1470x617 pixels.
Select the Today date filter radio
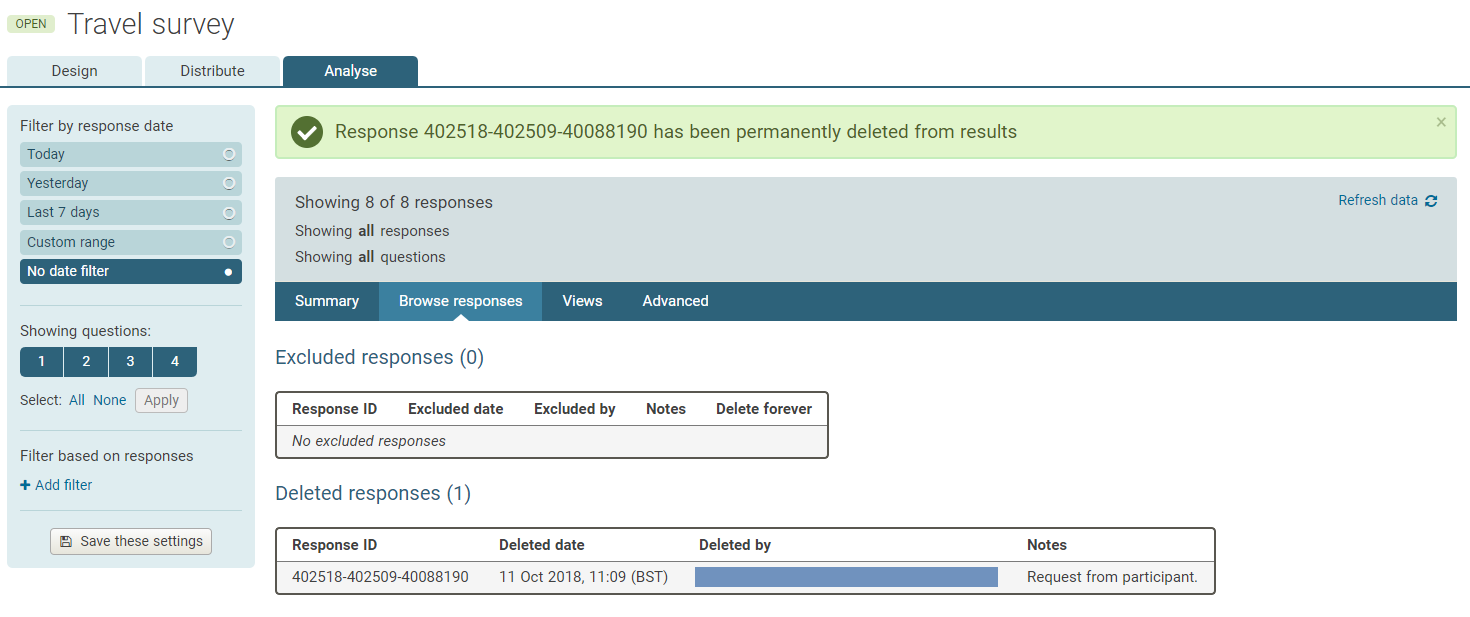pyautogui.click(x=229, y=154)
